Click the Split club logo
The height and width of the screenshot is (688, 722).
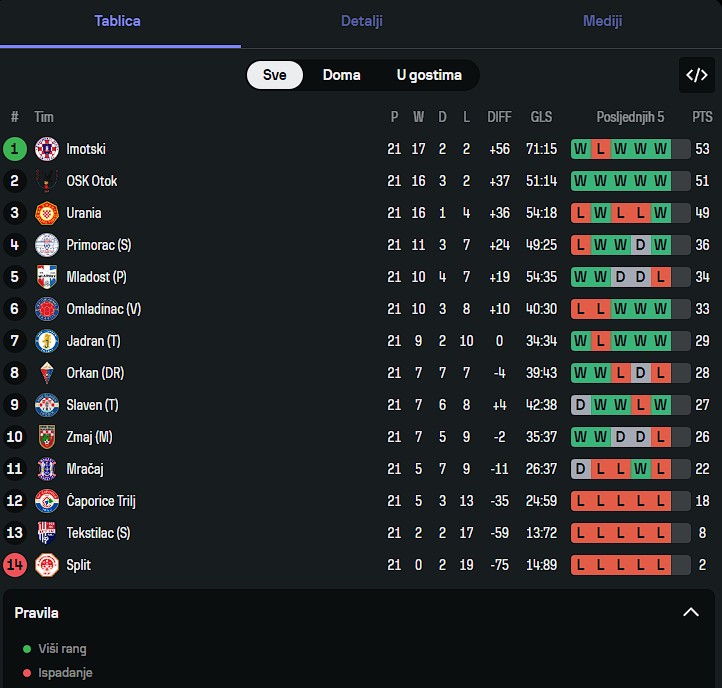[x=47, y=565]
